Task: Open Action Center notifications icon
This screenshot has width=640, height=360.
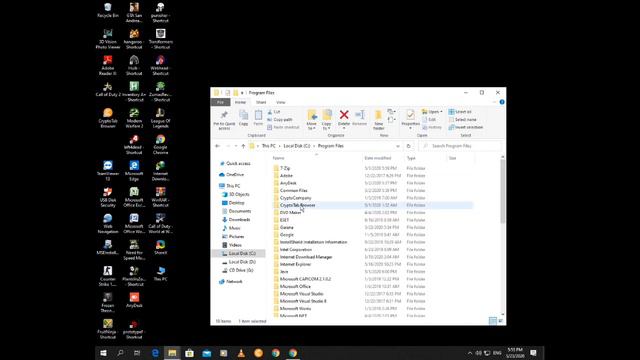Action: point(533,353)
